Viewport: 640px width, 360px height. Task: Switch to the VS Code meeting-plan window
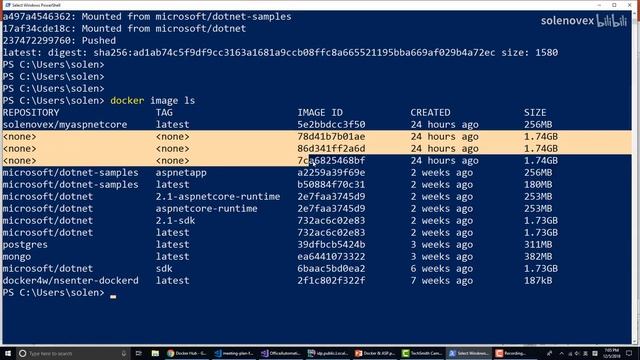(x=235, y=353)
